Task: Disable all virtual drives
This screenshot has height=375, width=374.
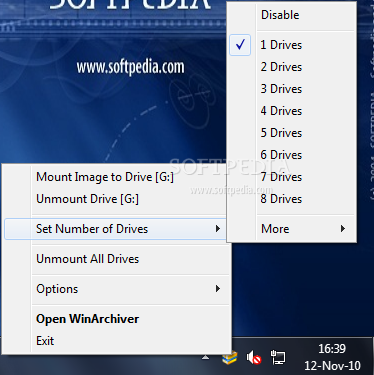Action: 292,15
